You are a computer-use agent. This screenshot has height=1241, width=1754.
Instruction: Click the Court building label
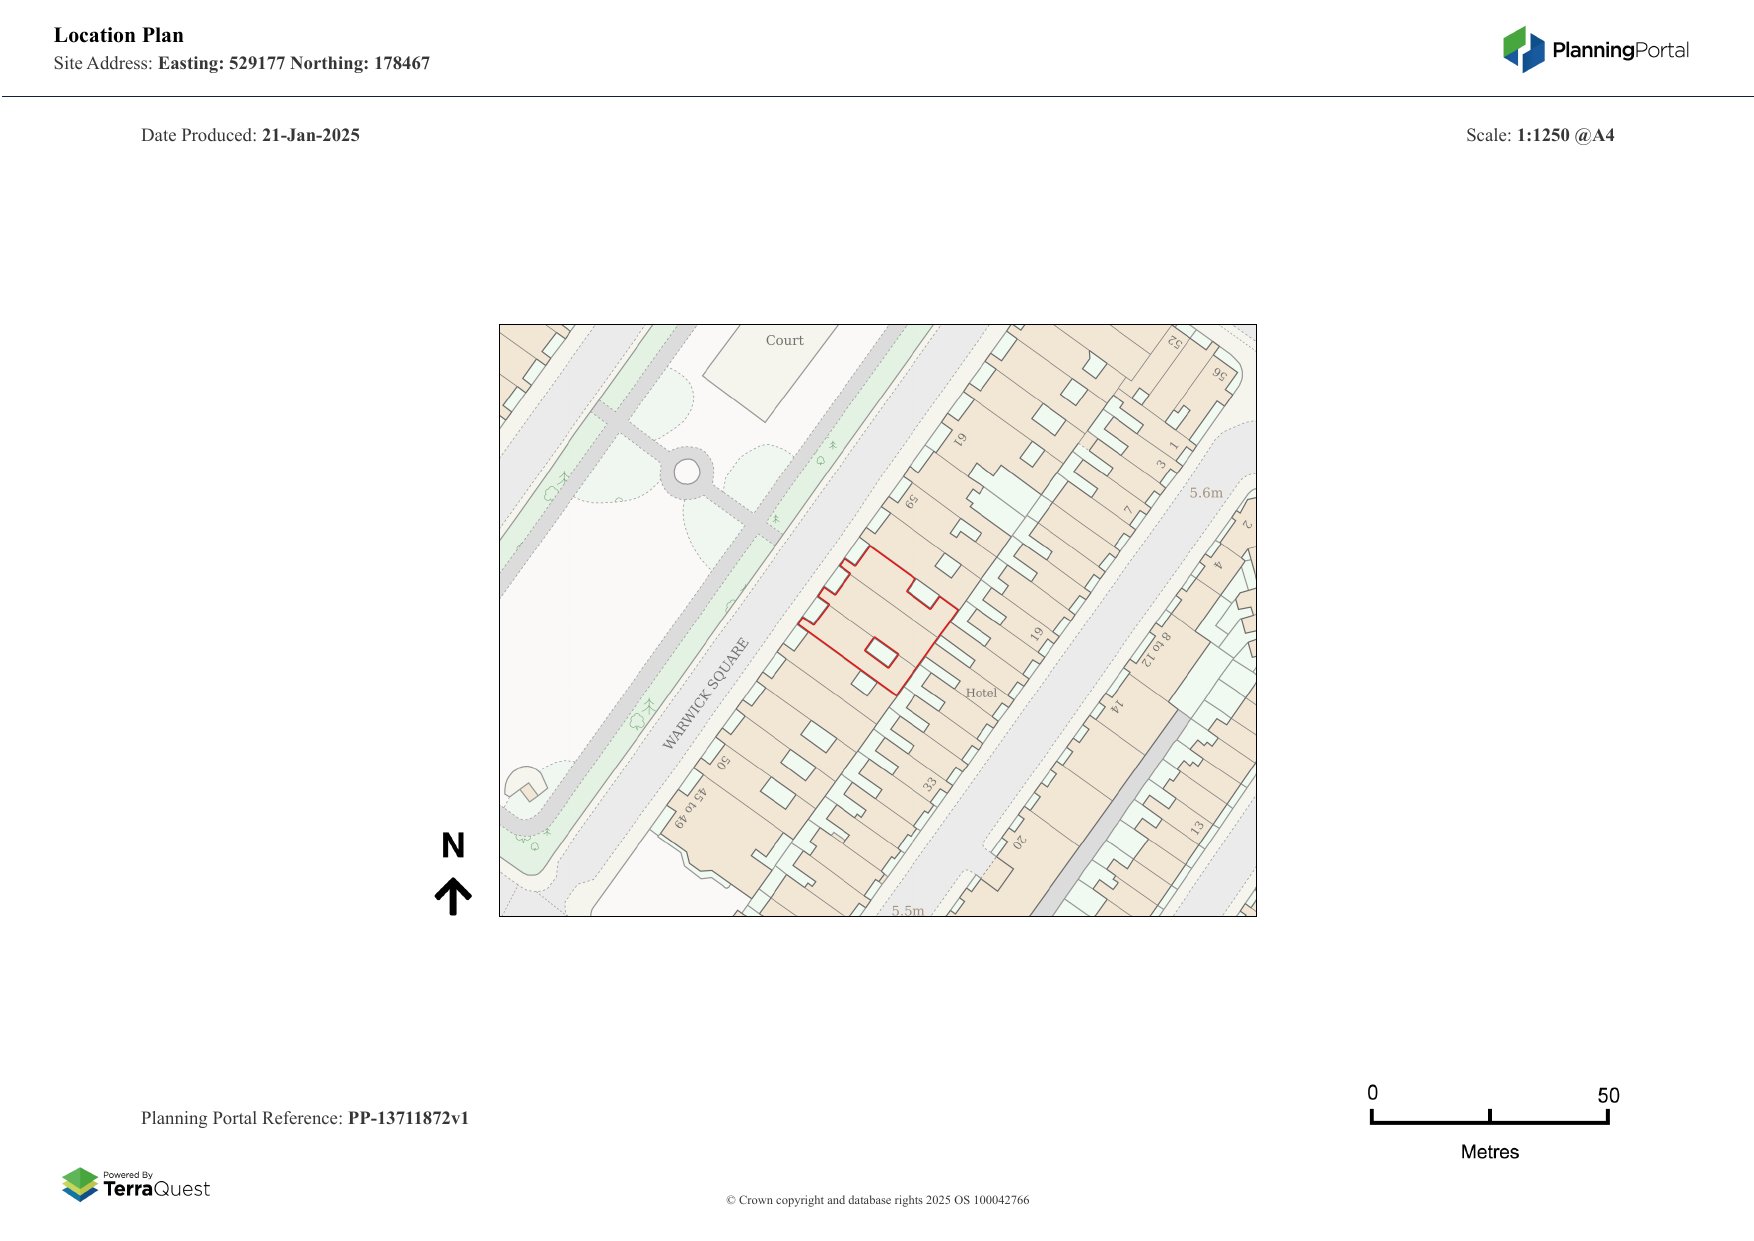coord(784,340)
